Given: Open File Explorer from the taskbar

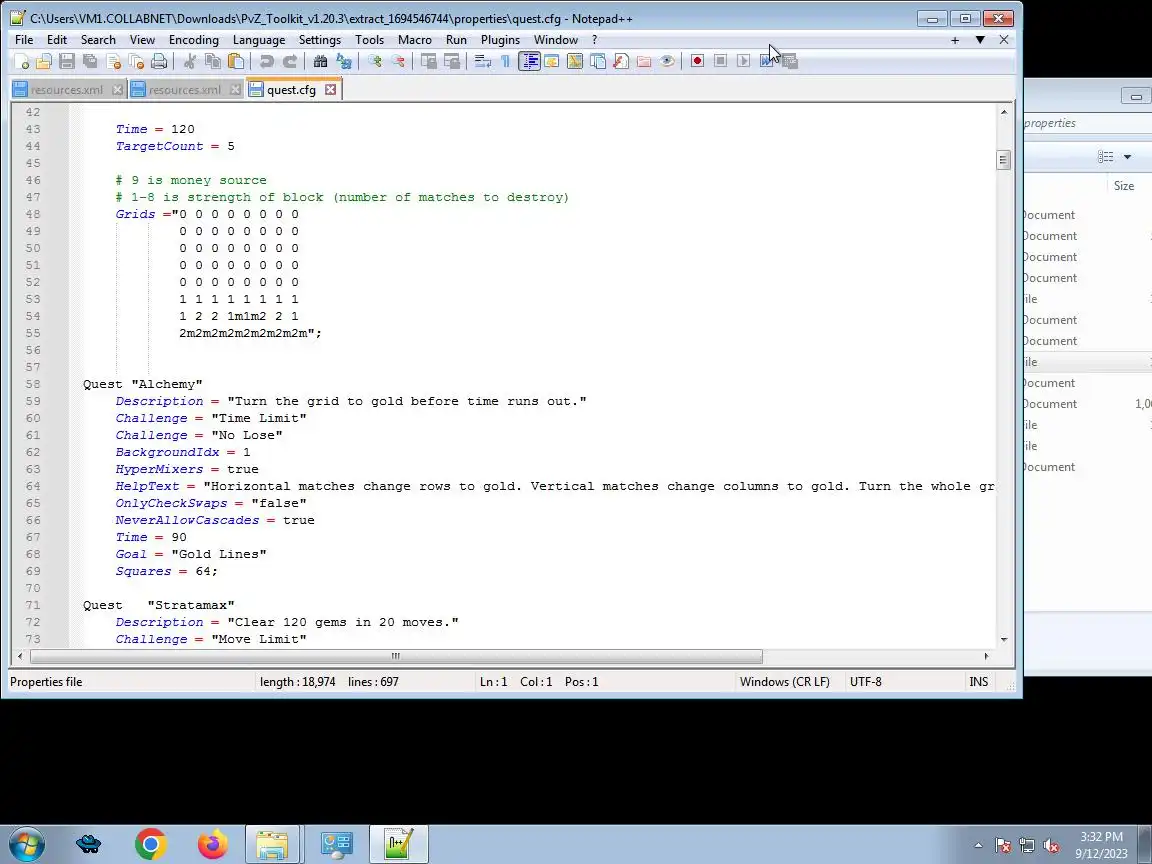Looking at the screenshot, I should point(272,844).
